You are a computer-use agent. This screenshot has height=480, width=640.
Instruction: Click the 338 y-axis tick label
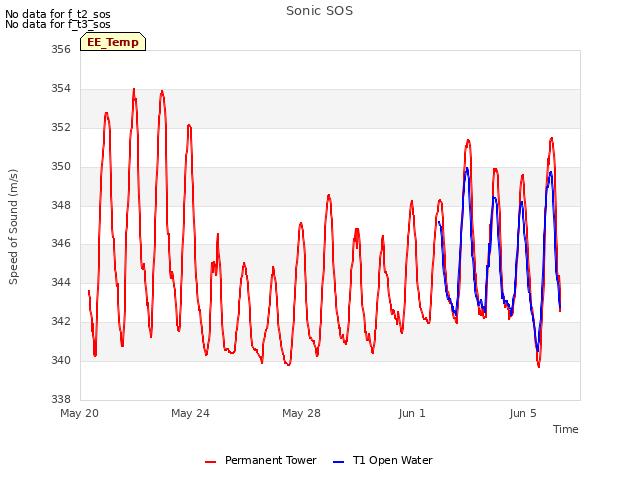[x=61, y=399]
